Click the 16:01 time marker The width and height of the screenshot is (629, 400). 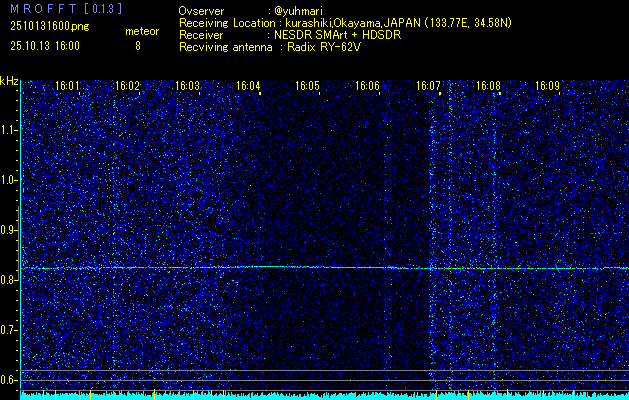(x=67, y=85)
